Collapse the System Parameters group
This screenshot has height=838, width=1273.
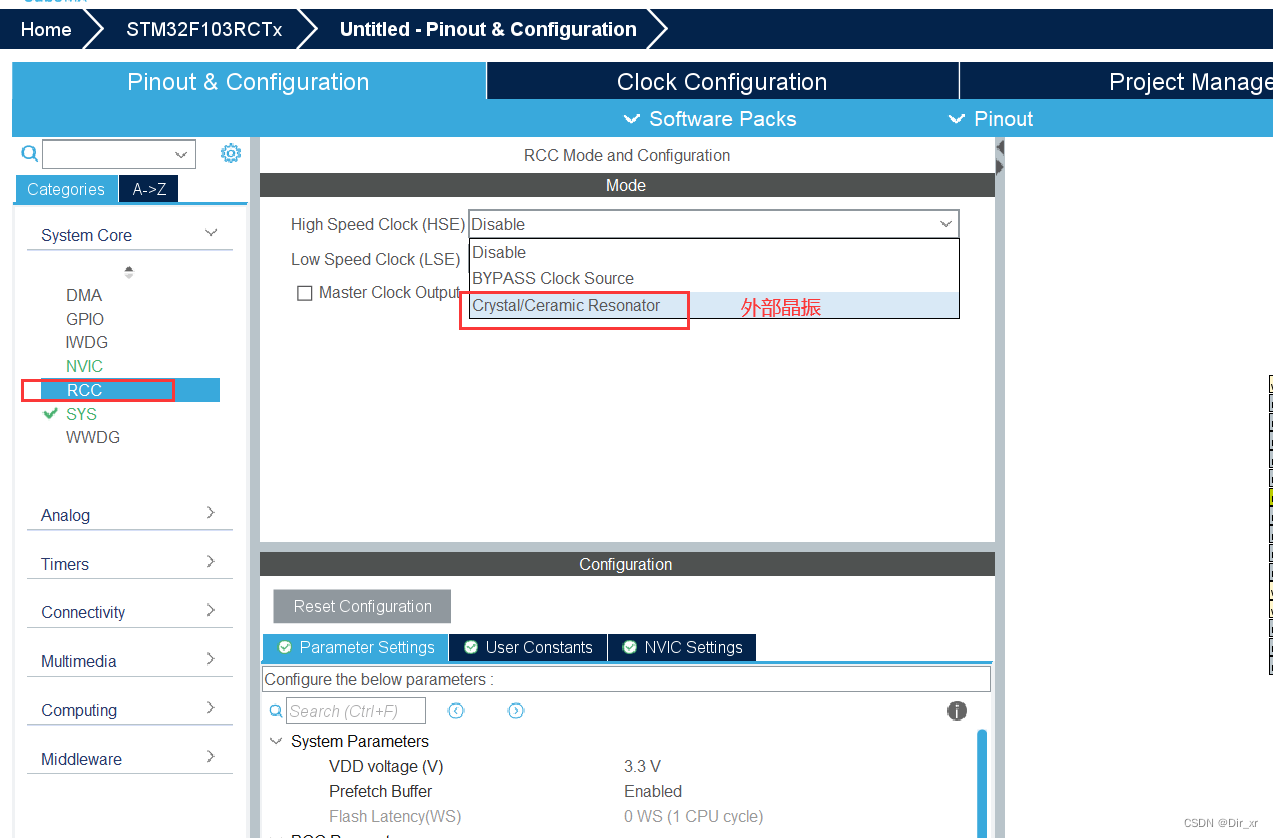tap(276, 741)
